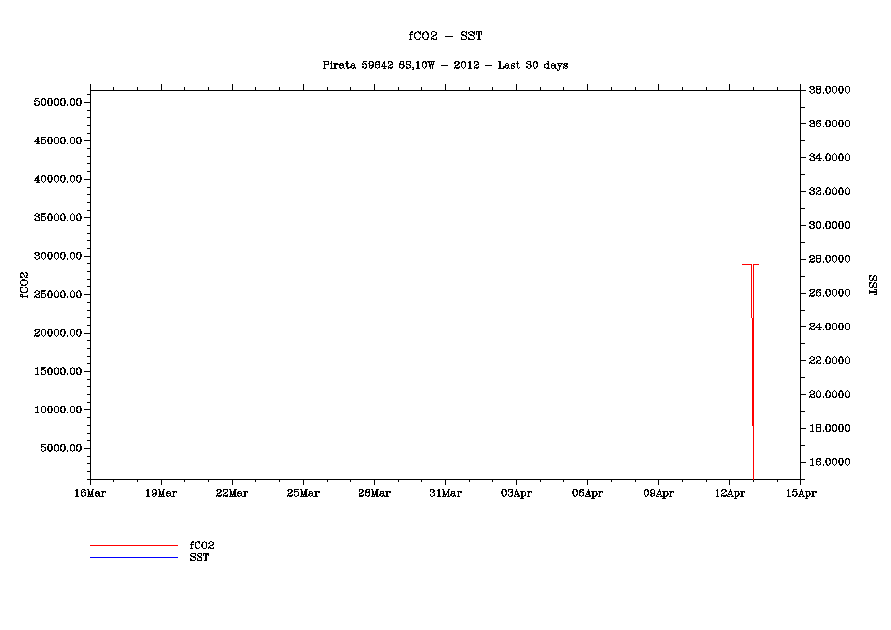Click the 28.0000 value on right axis
Screen dimensions: 891x630
pos(829,259)
